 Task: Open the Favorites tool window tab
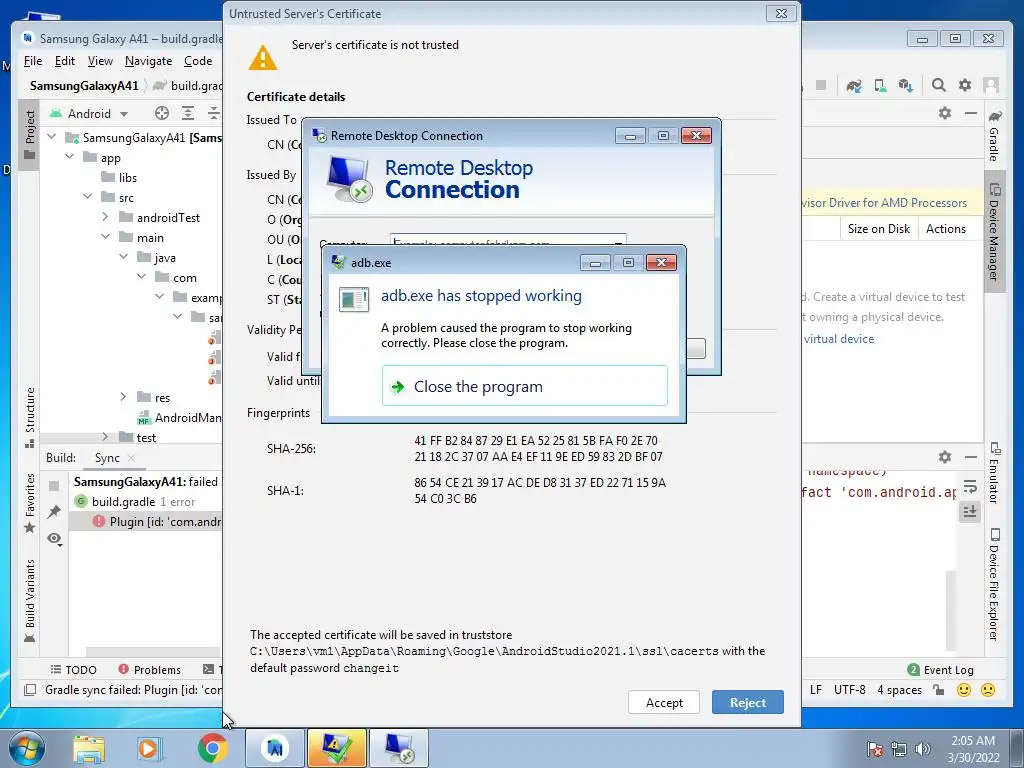coord(29,503)
